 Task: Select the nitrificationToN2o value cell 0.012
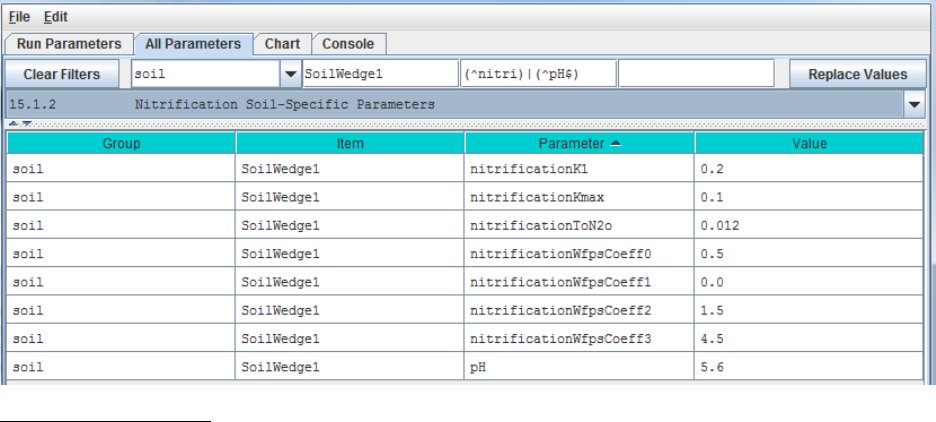pyautogui.click(x=809, y=226)
